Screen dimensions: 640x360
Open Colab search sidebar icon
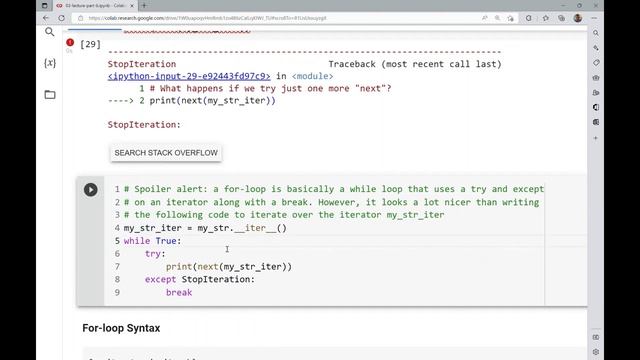[x=50, y=32]
